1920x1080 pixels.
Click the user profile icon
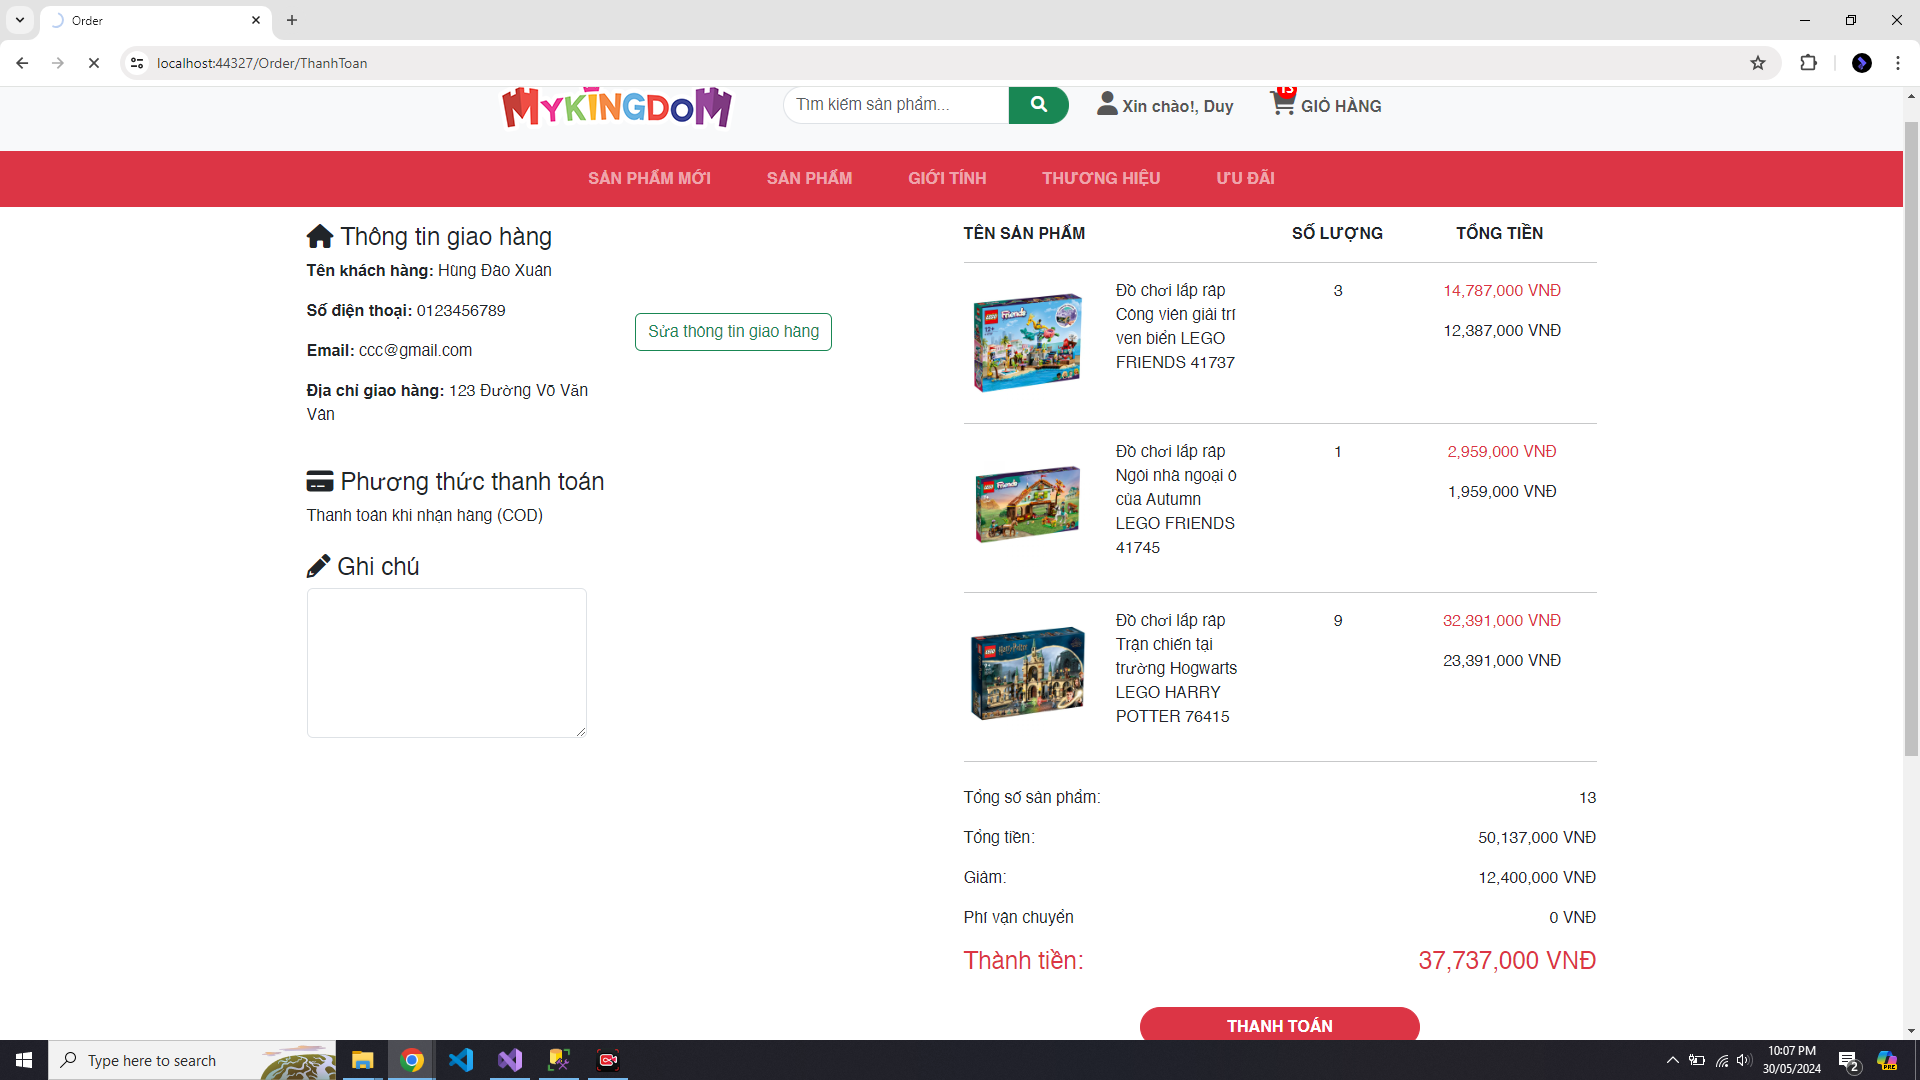pos(1107,104)
